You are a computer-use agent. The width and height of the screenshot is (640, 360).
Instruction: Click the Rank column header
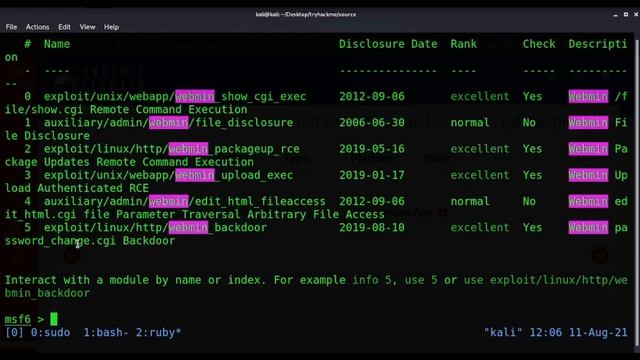pos(463,44)
